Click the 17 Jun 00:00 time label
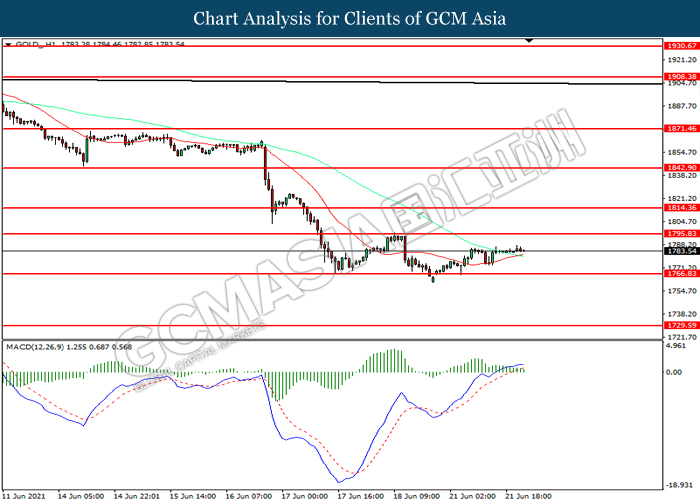 click(305, 496)
